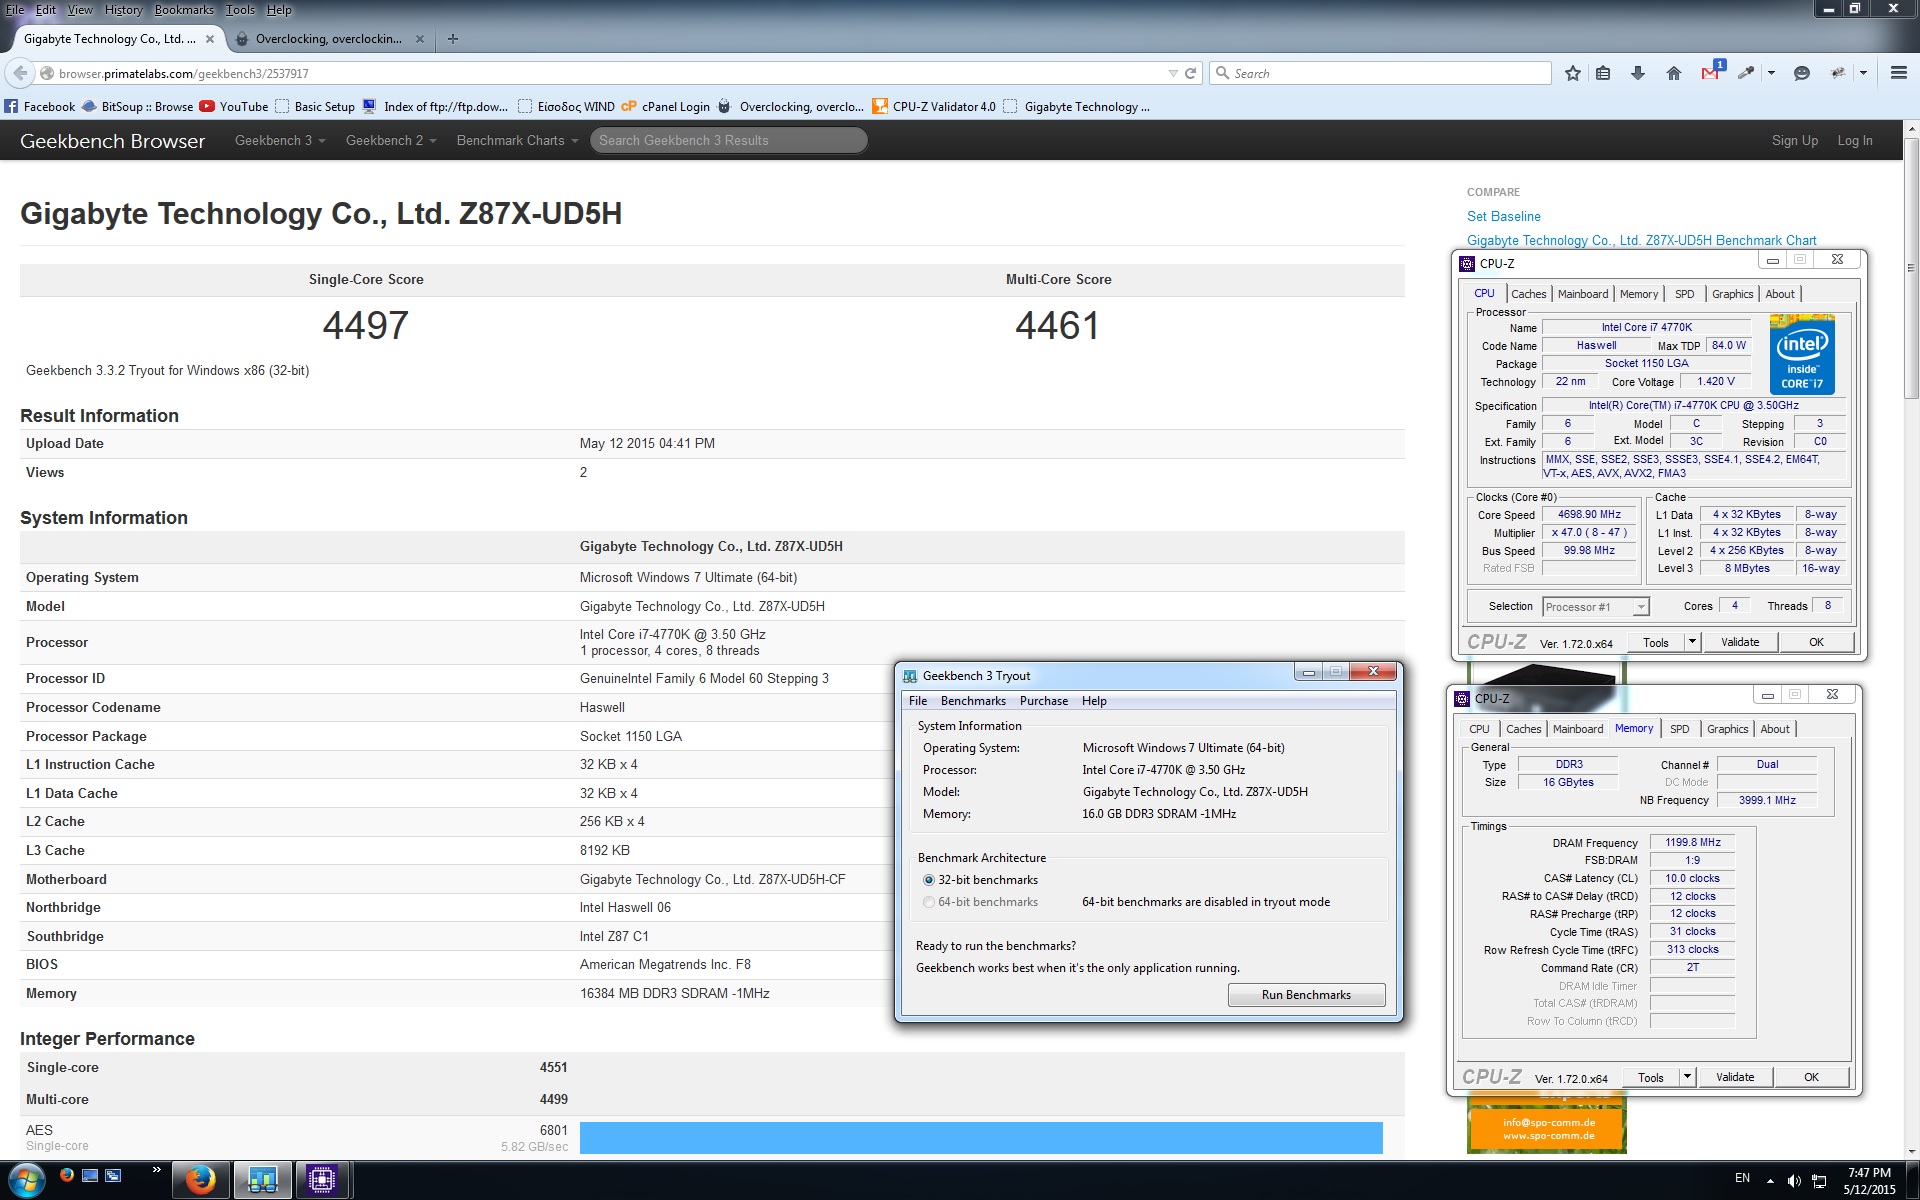
Task: Open the volume icon in system tray
Action: coord(1794,1181)
